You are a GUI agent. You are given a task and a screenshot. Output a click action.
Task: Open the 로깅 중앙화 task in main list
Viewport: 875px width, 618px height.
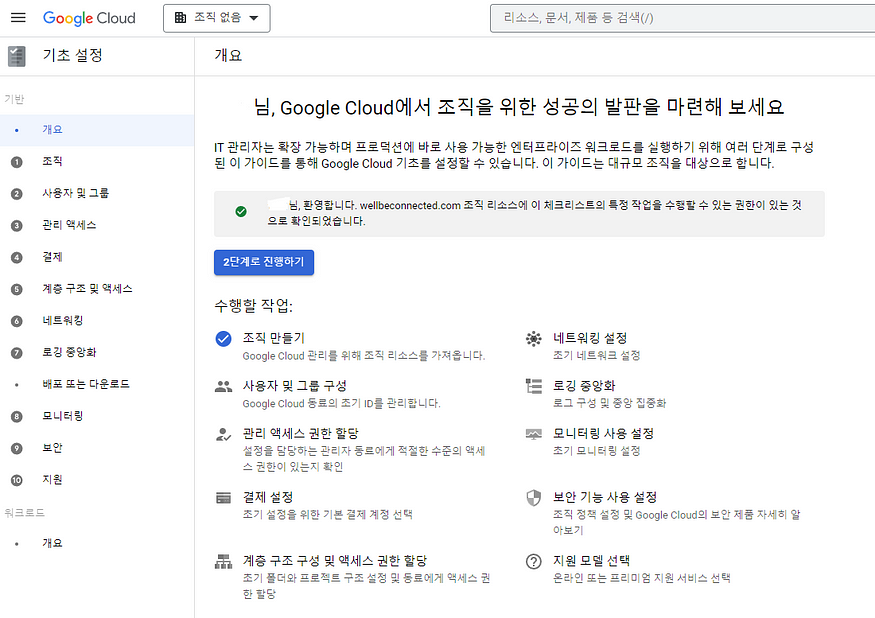(584, 386)
